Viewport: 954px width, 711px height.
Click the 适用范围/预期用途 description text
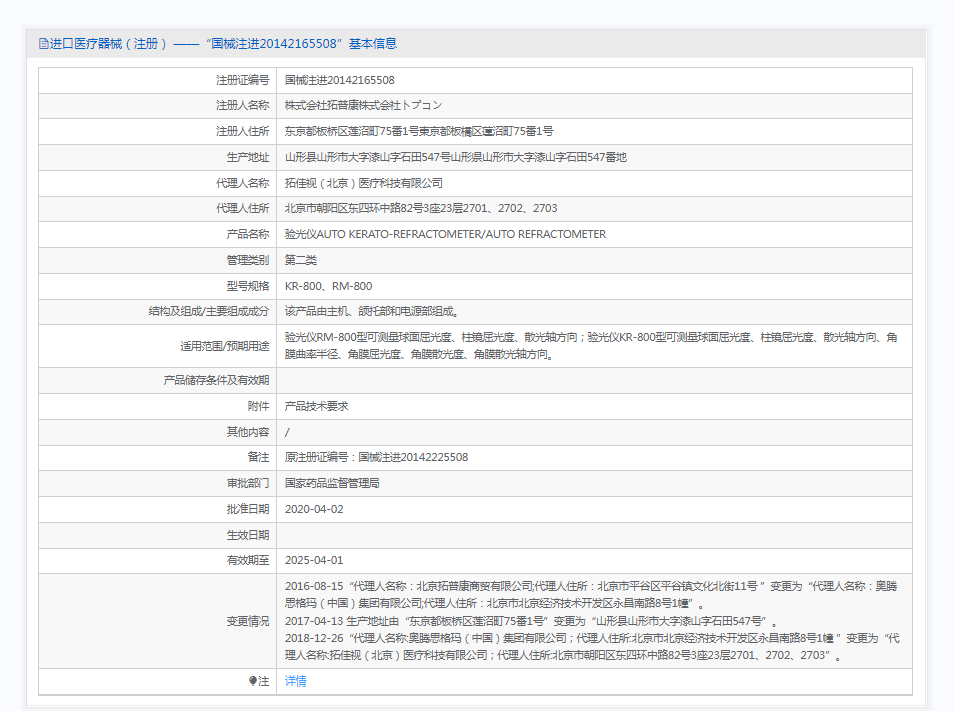tap(590, 346)
